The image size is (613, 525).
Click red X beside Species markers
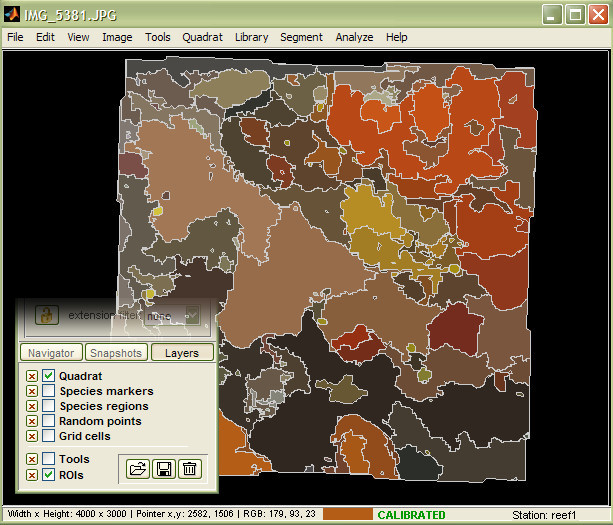32,391
